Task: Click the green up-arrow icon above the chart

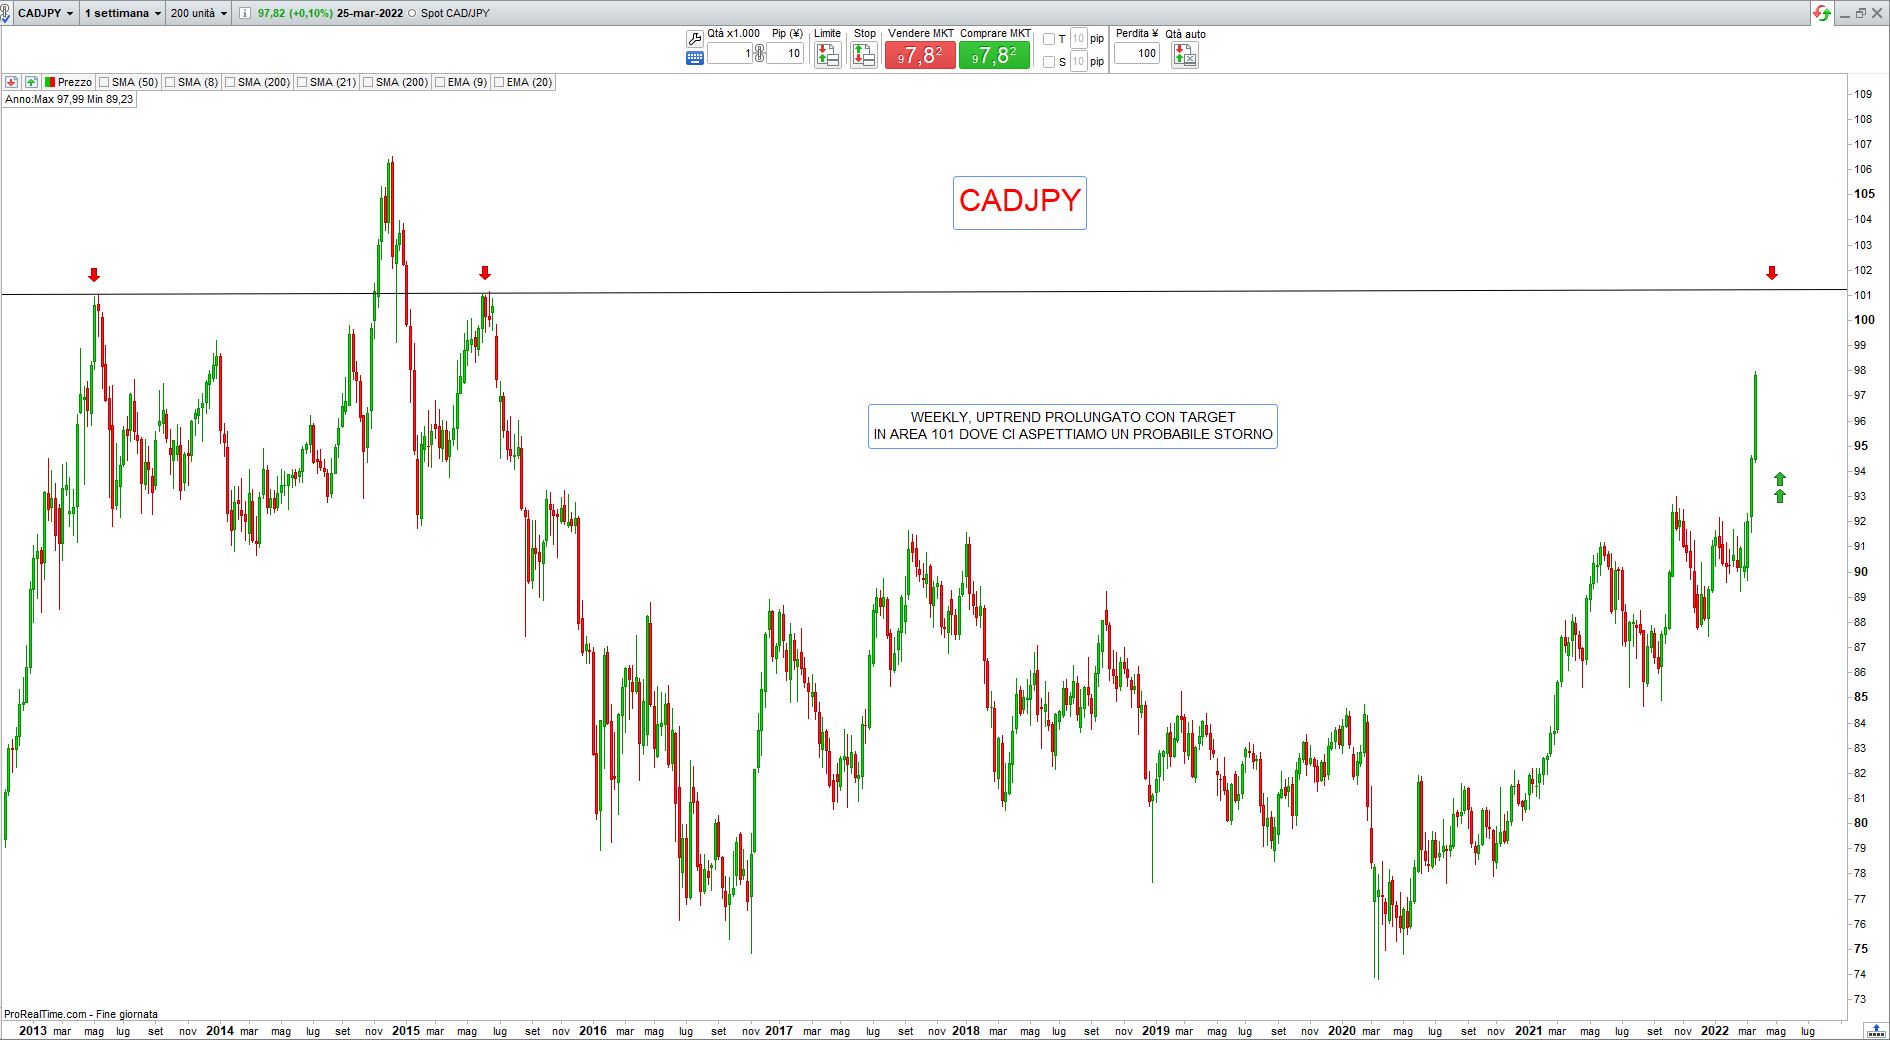Action: [x=32, y=82]
